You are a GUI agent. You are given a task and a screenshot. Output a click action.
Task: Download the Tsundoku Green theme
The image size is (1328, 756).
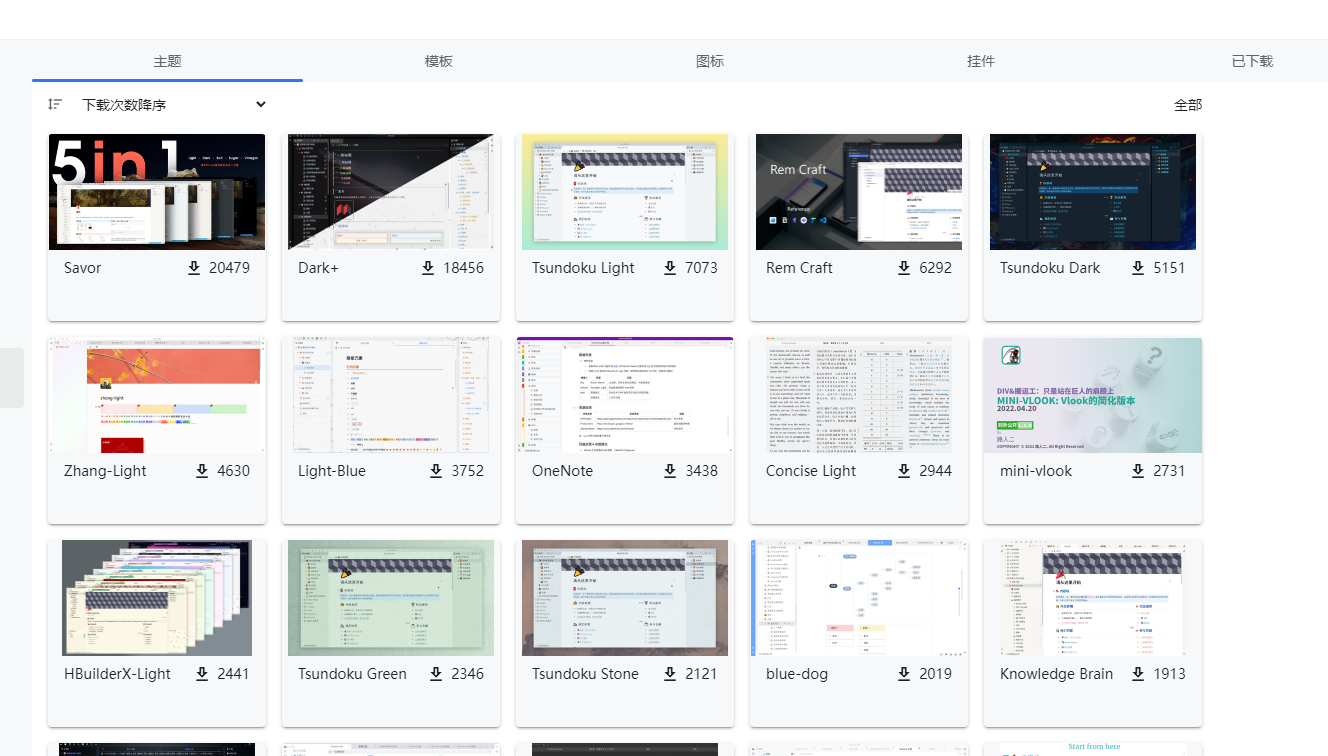pyautogui.click(x=436, y=674)
